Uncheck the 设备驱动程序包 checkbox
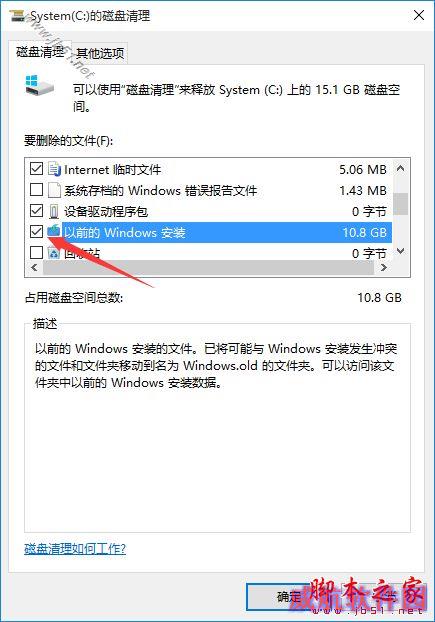 [36, 211]
